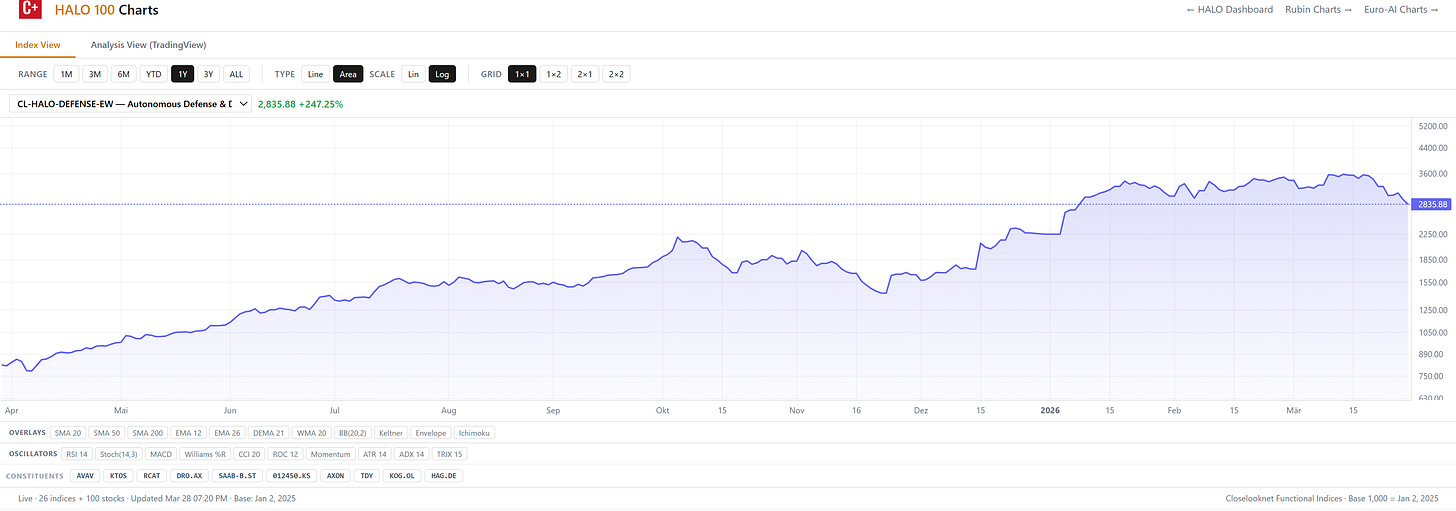
Task: Set range to ALL
Action: click(x=236, y=74)
